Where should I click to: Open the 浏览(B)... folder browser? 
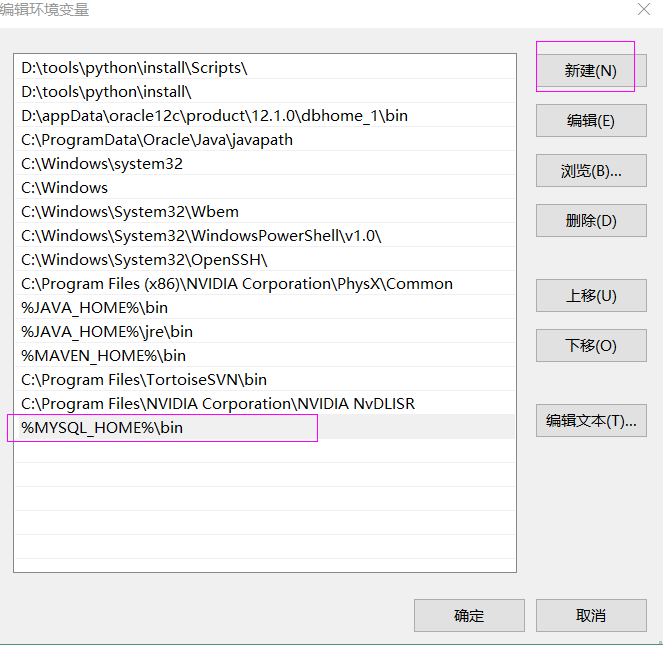tap(591, 171)
